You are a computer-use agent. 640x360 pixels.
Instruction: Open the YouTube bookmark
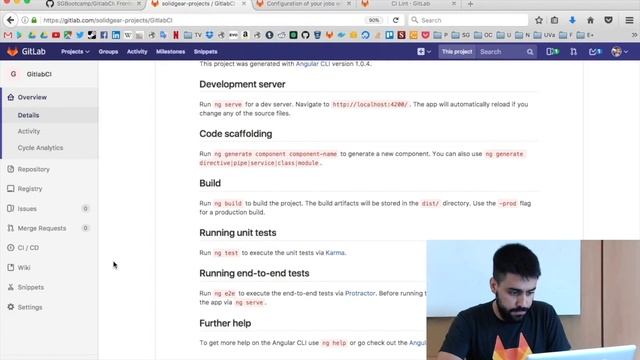click(x=56, y=35)
